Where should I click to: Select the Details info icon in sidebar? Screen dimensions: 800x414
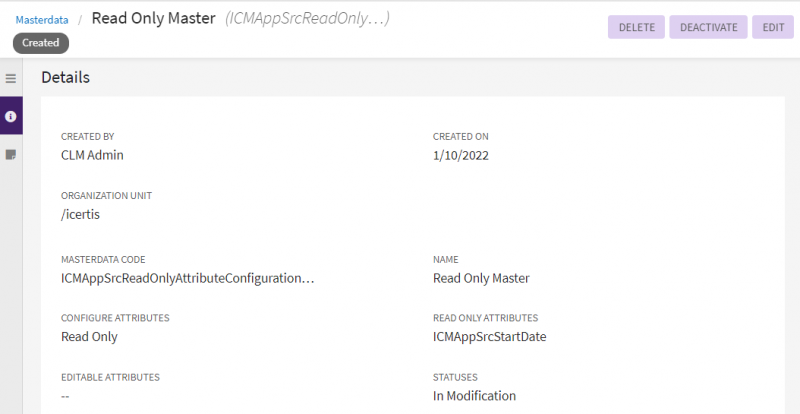(x=11, y=116)
